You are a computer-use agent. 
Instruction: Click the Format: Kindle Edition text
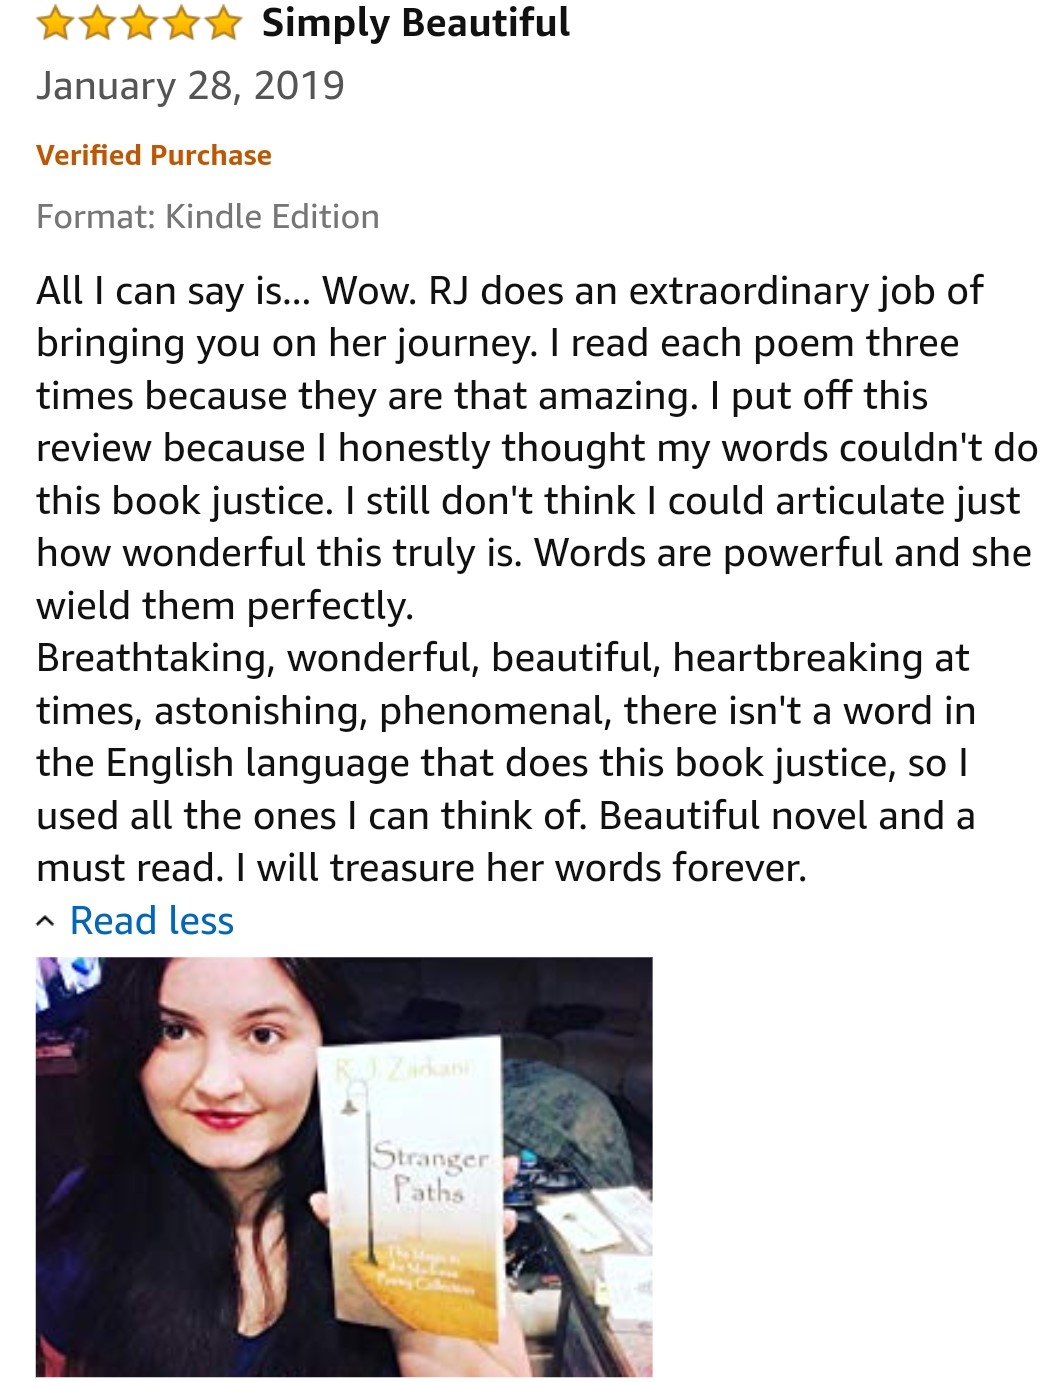click(207, 216)
